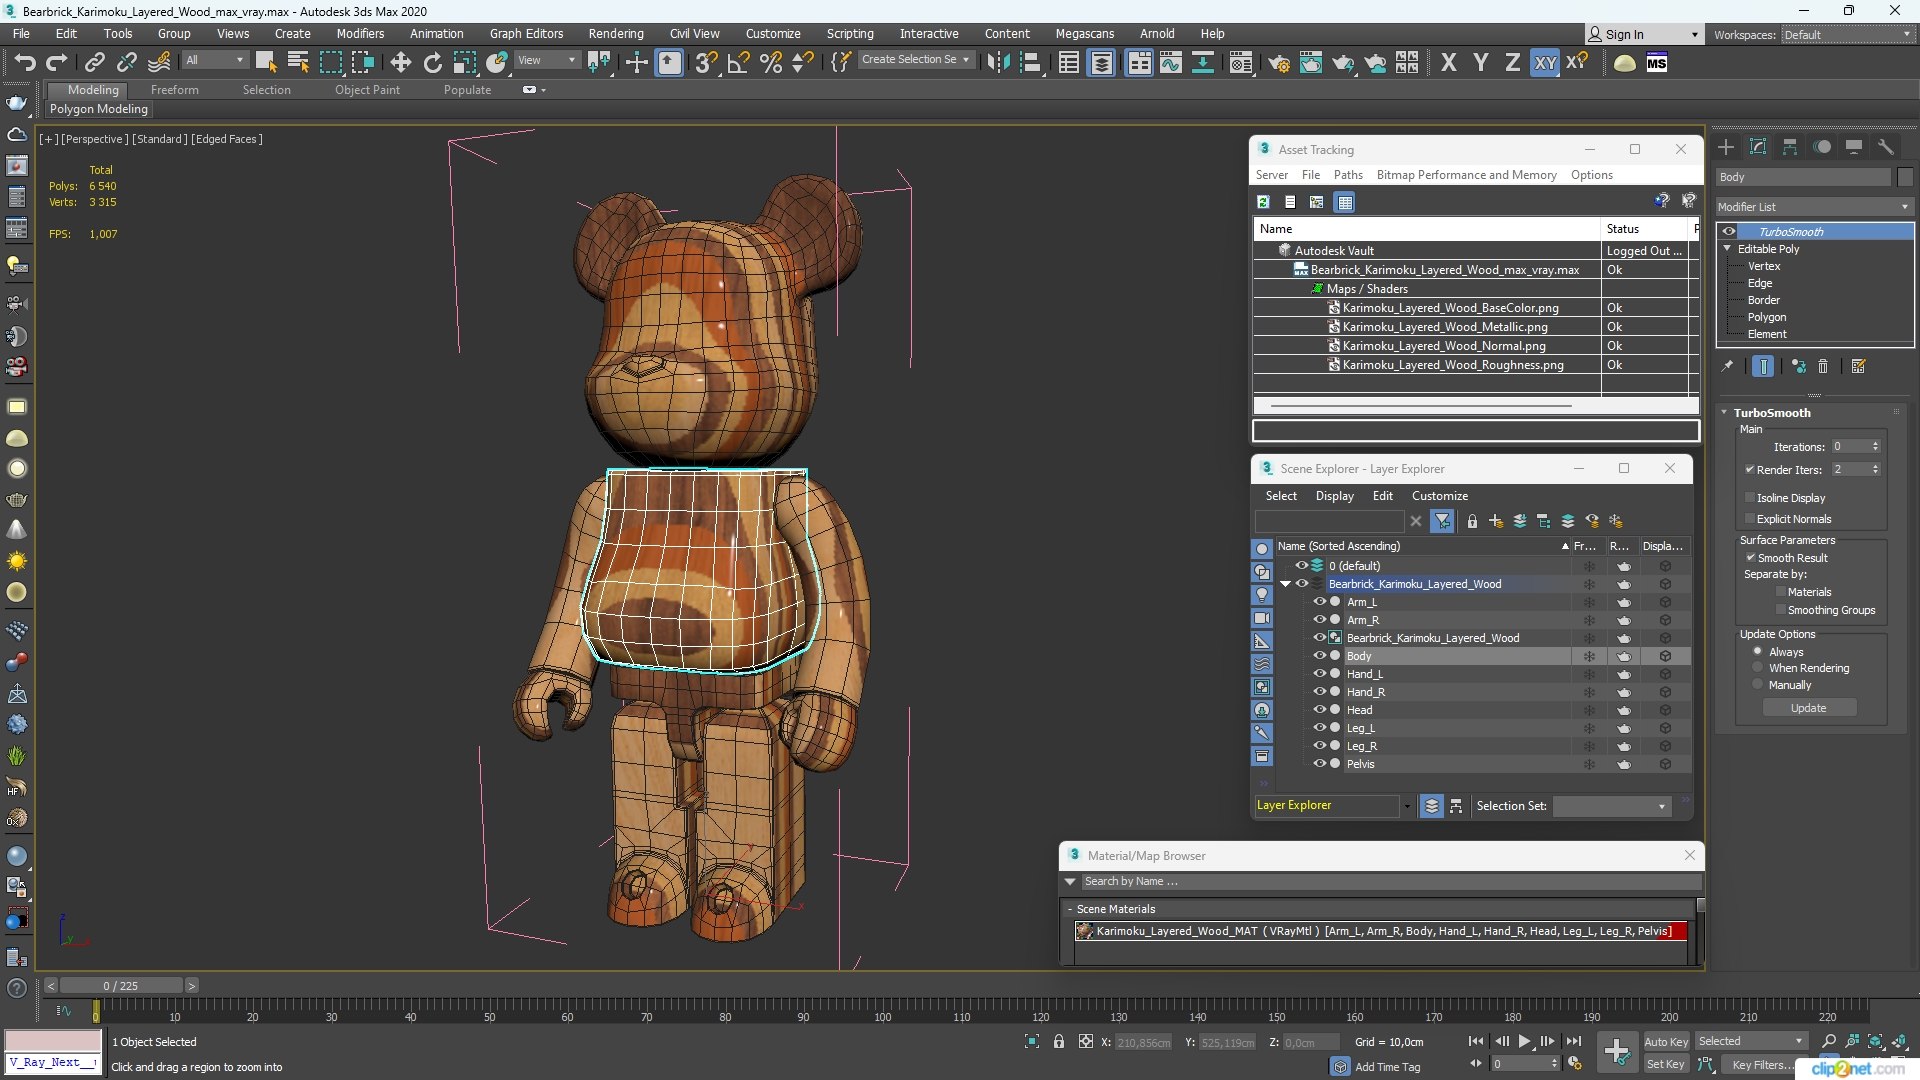Click the time slider 0 / 225 handle
Screen dimensions: 1920x1080
point(120,986)
